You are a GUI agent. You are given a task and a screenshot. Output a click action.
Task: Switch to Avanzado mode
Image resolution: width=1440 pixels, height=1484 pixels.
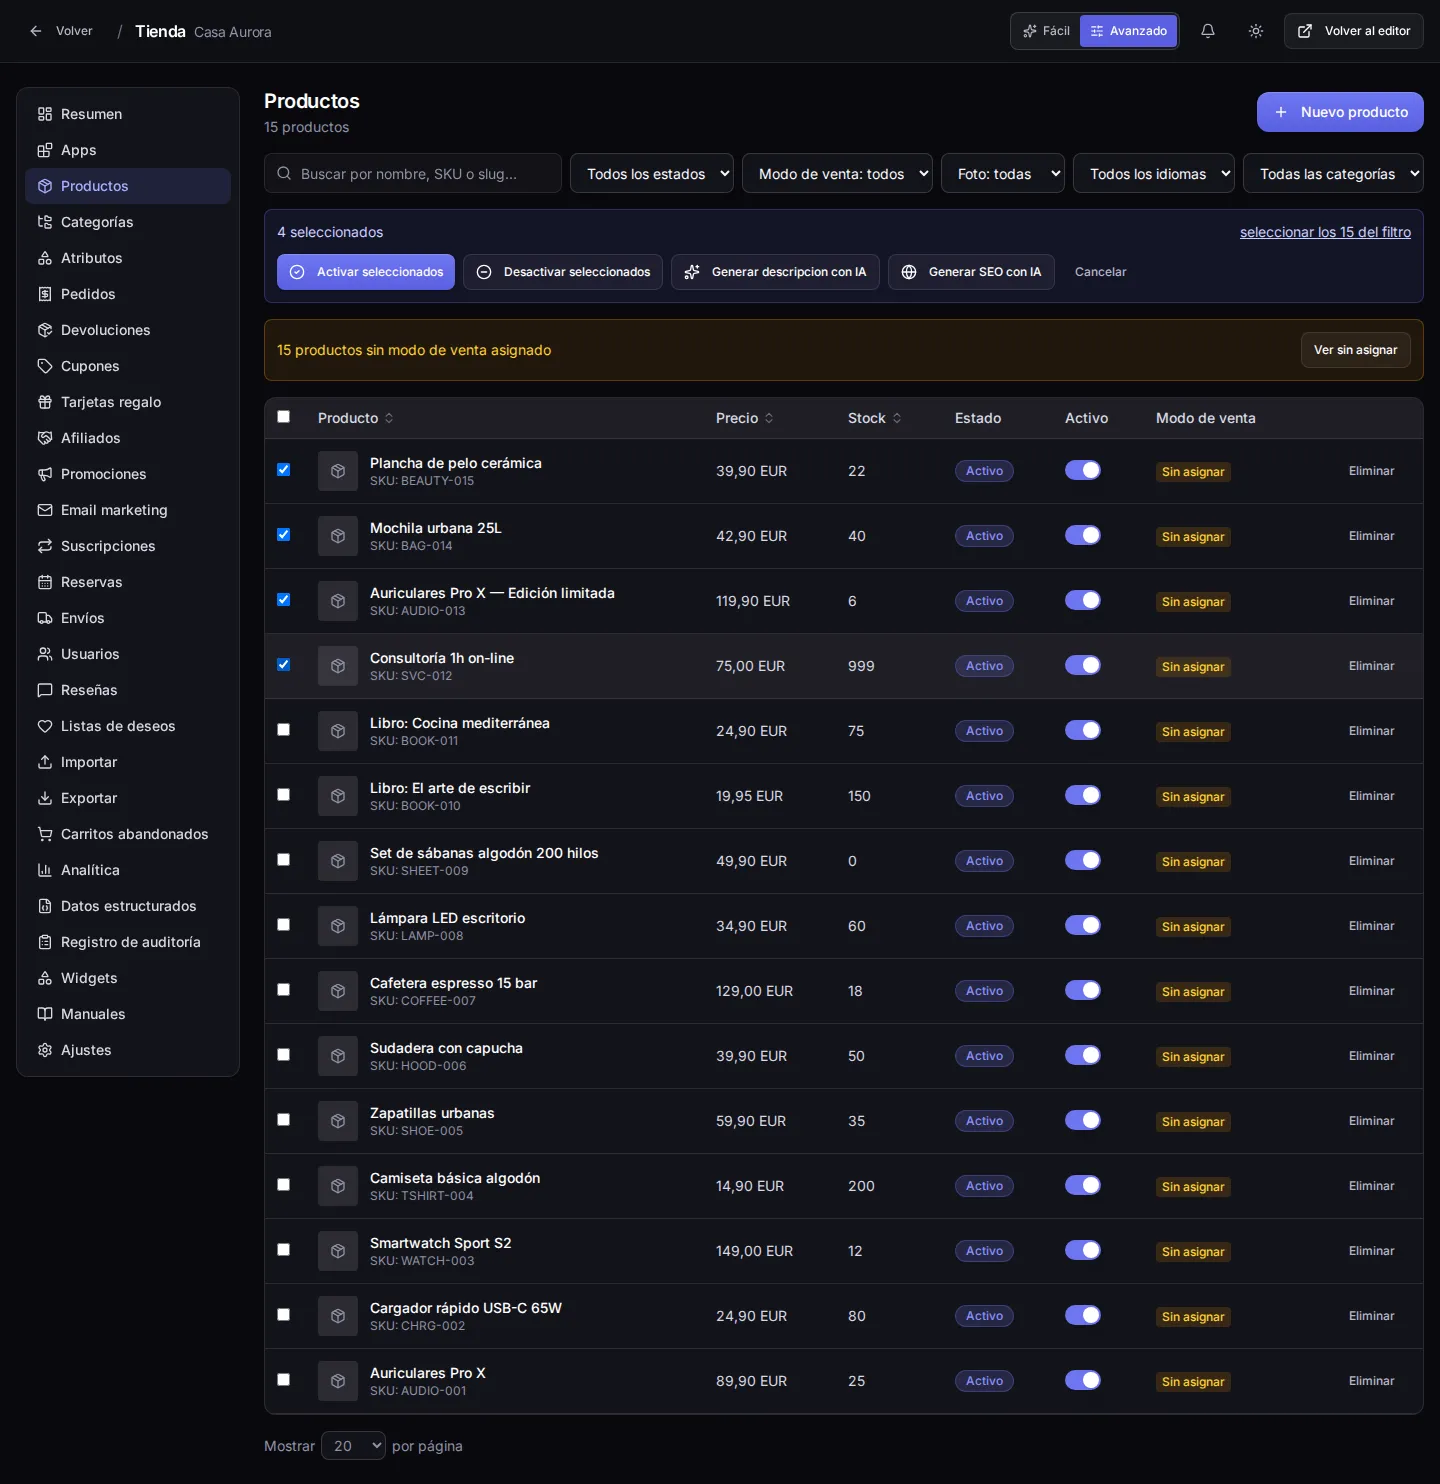coord(1129,31)
